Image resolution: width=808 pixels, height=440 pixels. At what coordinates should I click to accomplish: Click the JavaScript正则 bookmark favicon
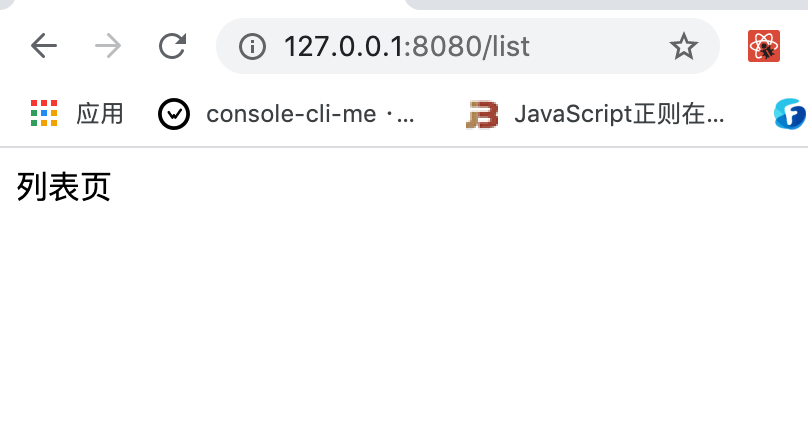482,115
